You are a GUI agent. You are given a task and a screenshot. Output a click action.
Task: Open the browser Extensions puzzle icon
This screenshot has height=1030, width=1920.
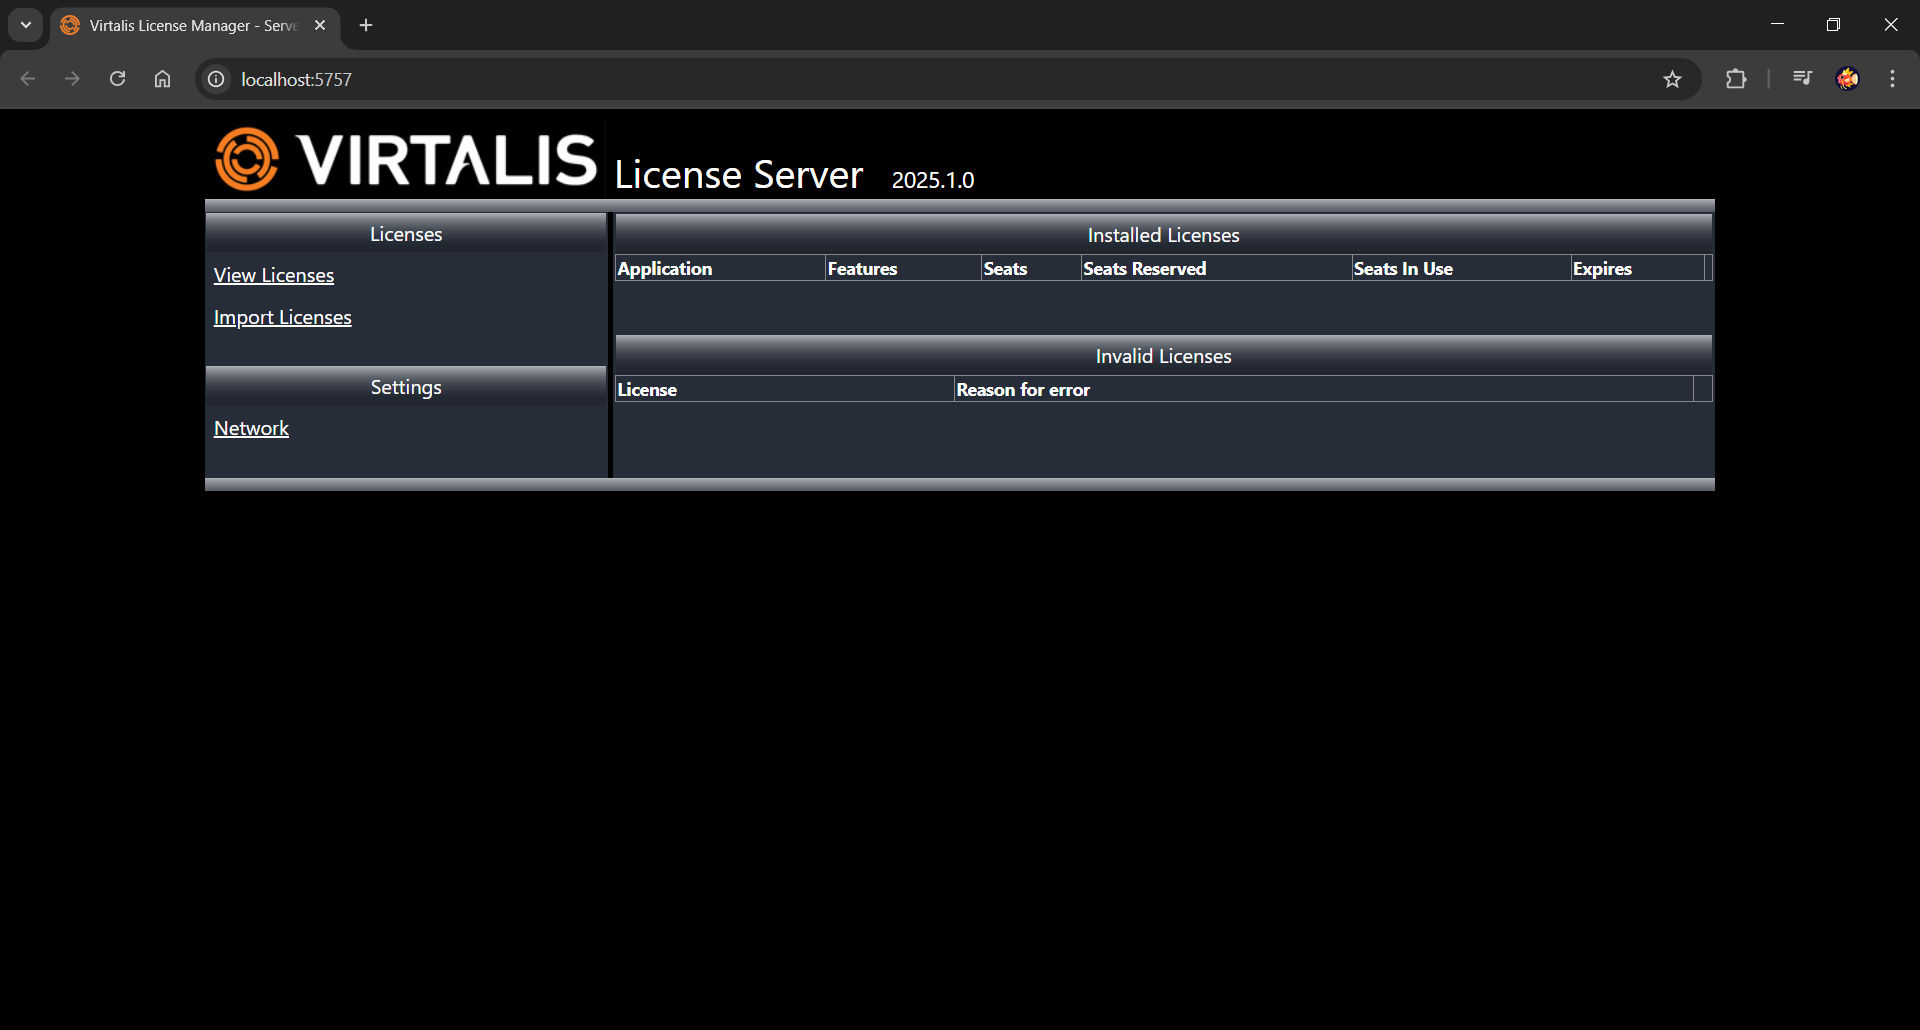click(1736, 79)
